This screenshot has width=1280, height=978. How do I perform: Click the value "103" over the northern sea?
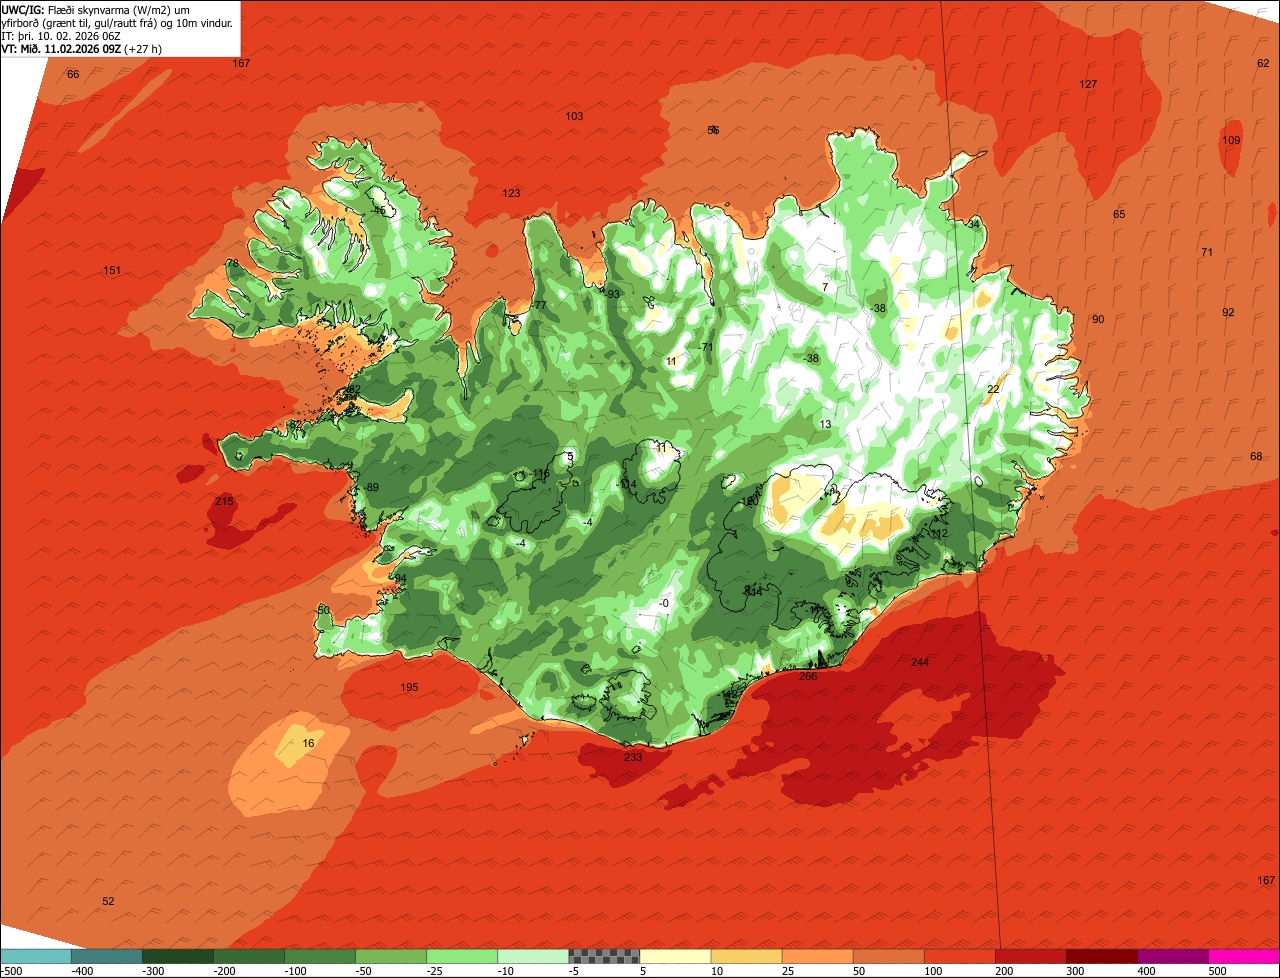[574, 116]
